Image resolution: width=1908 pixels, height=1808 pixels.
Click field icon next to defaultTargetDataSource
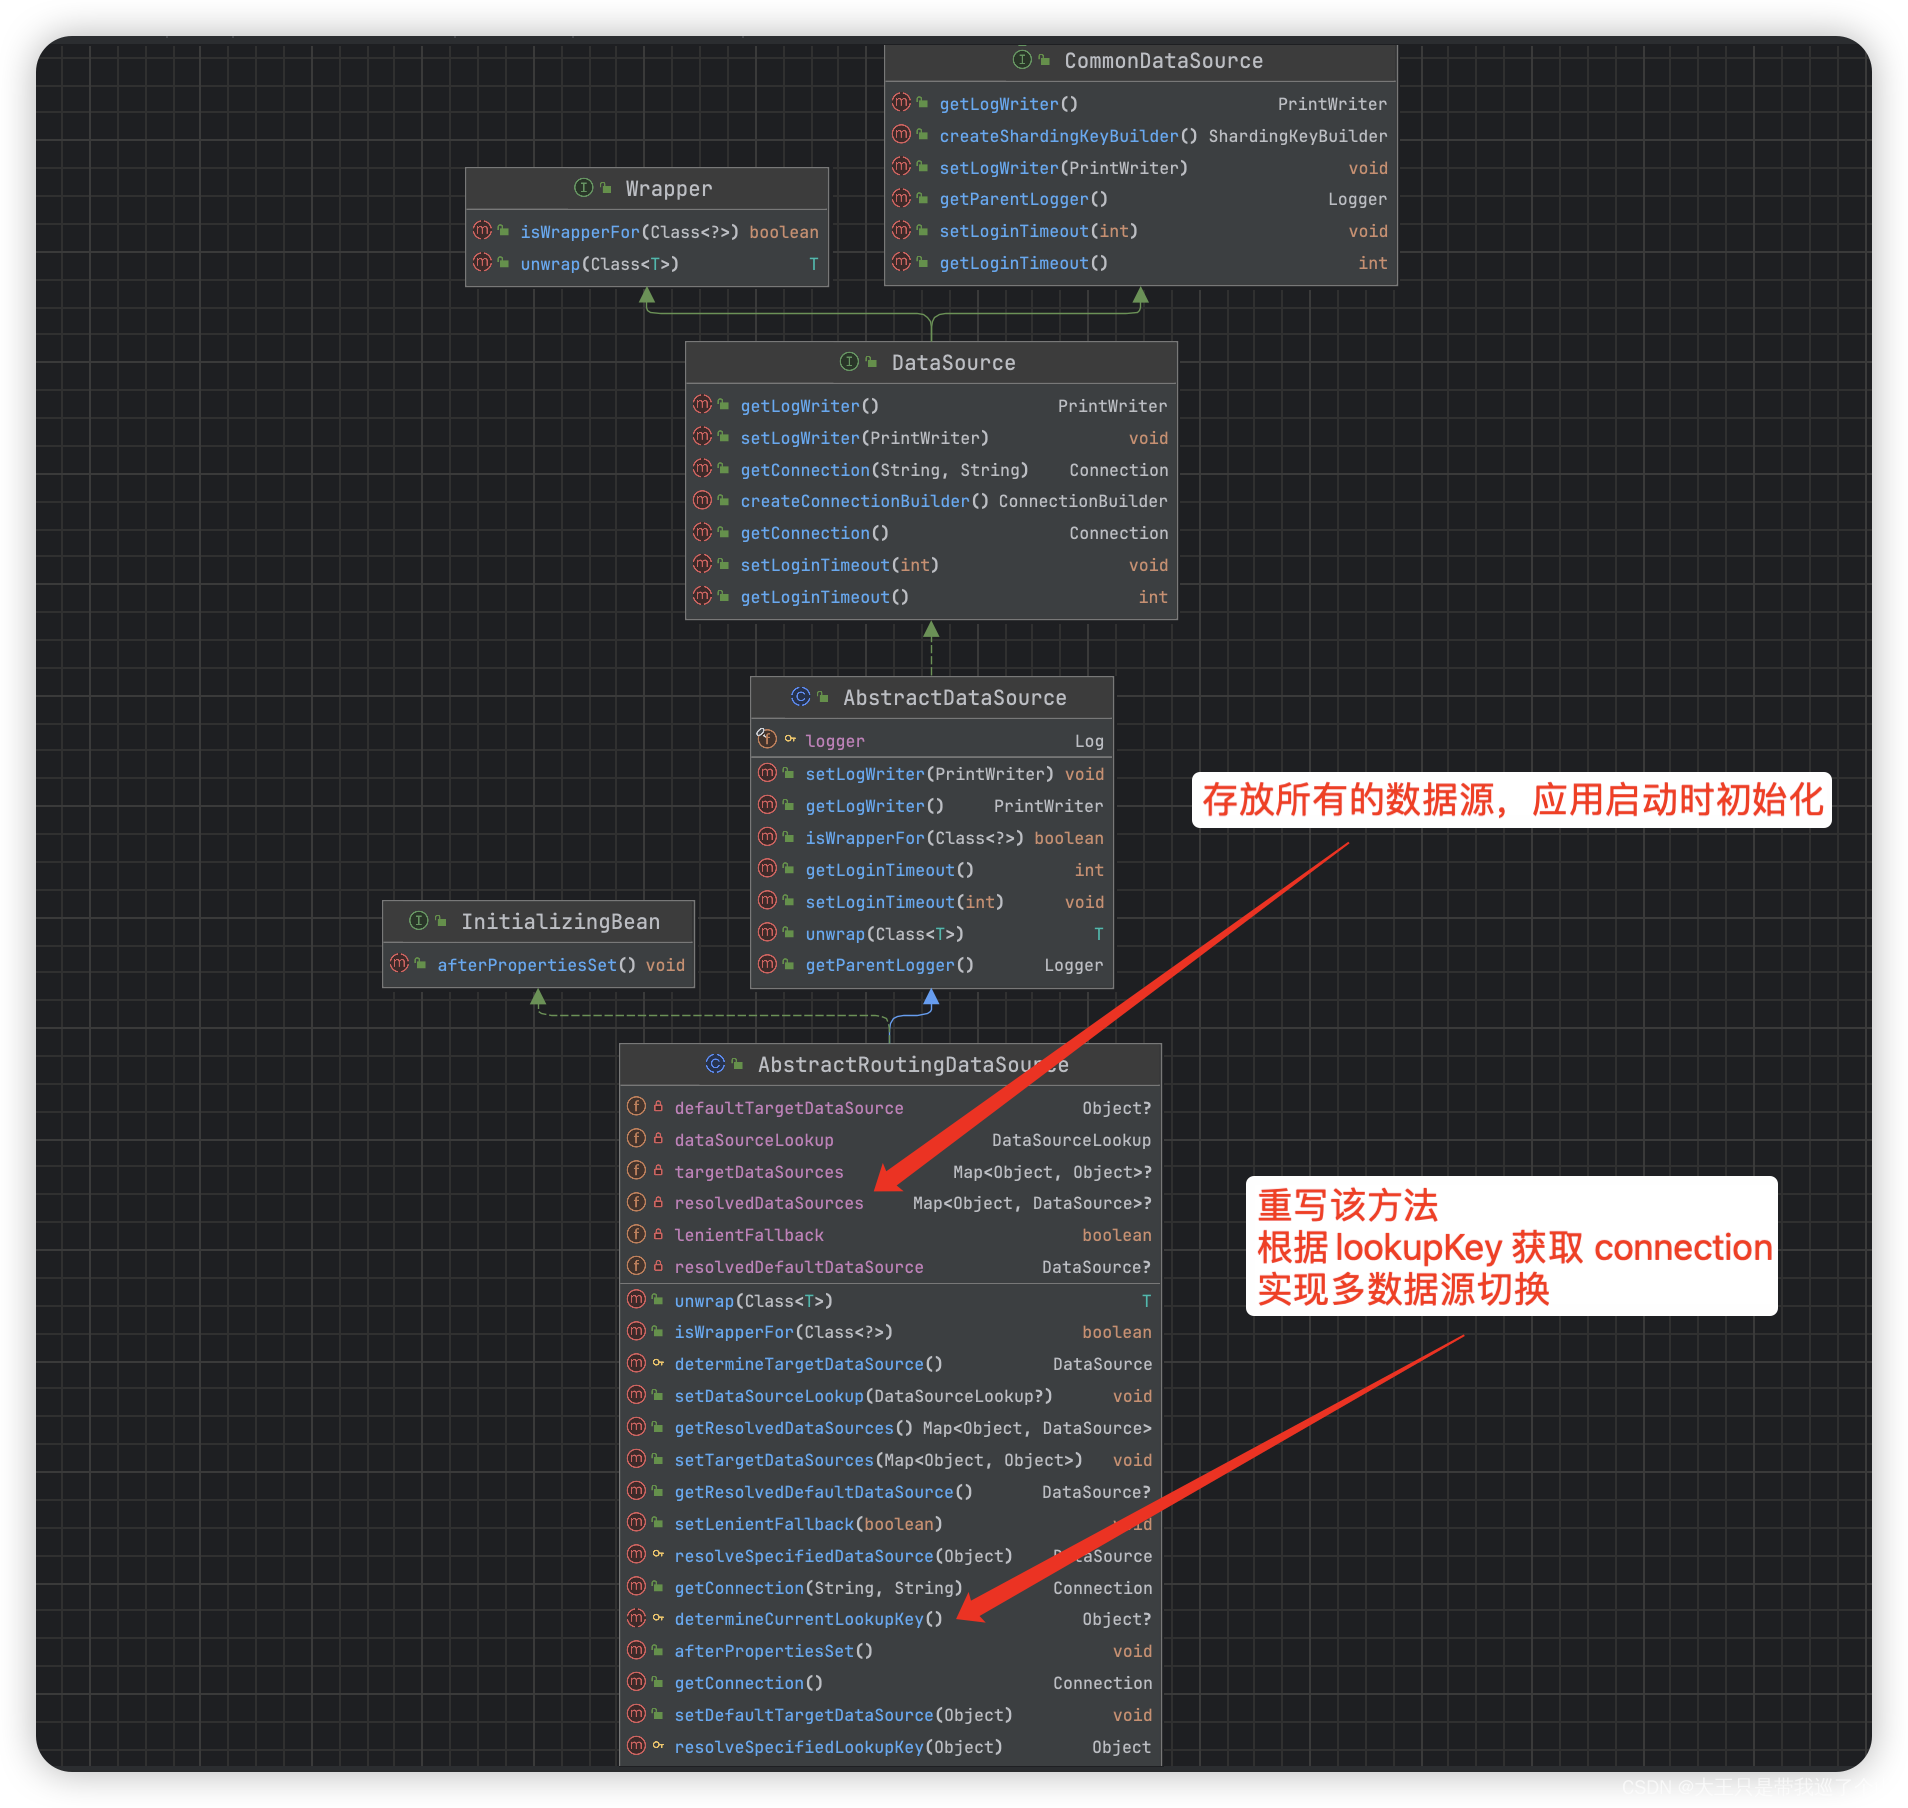click(x=636, y=1107)
